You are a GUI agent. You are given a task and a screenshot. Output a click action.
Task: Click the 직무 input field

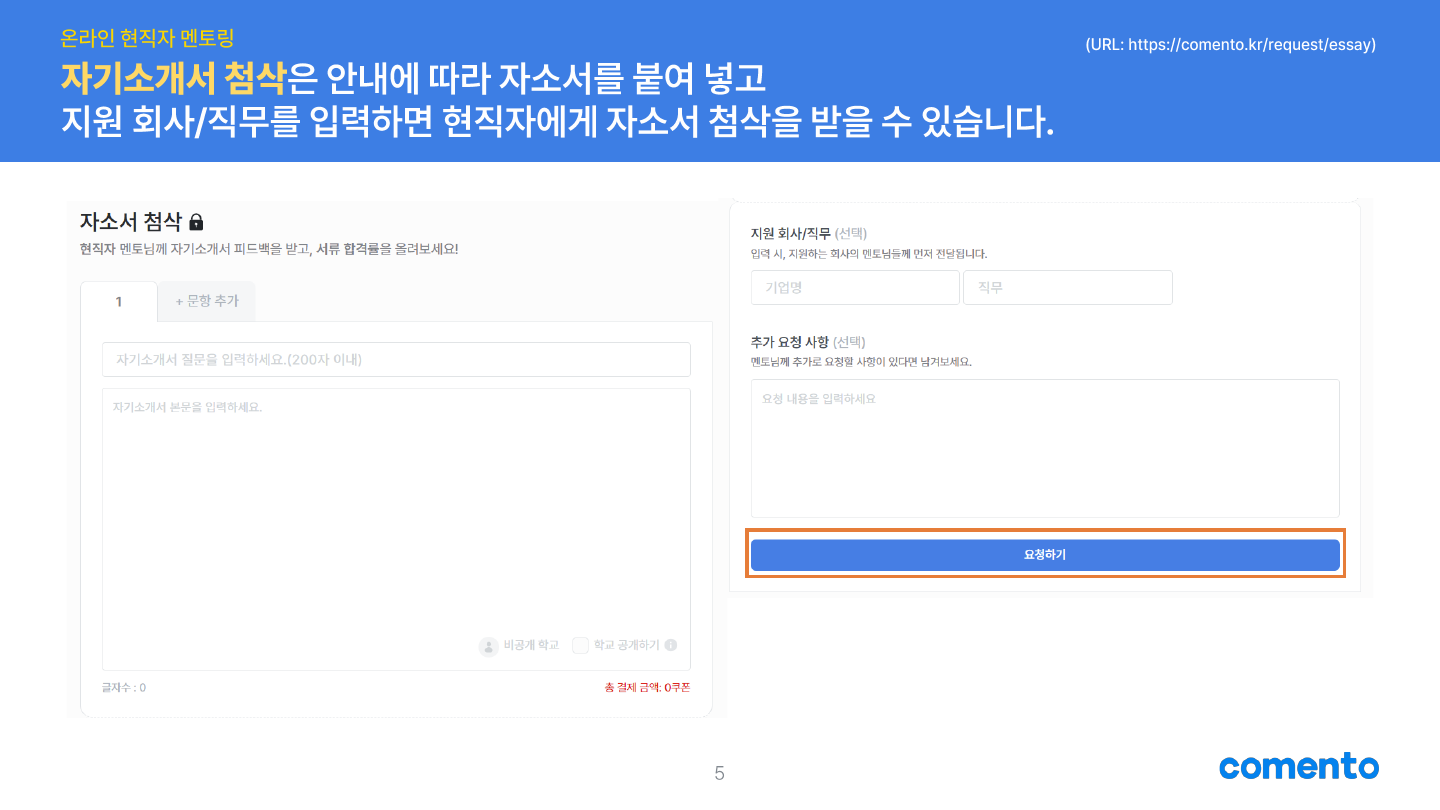(1067, 288)
